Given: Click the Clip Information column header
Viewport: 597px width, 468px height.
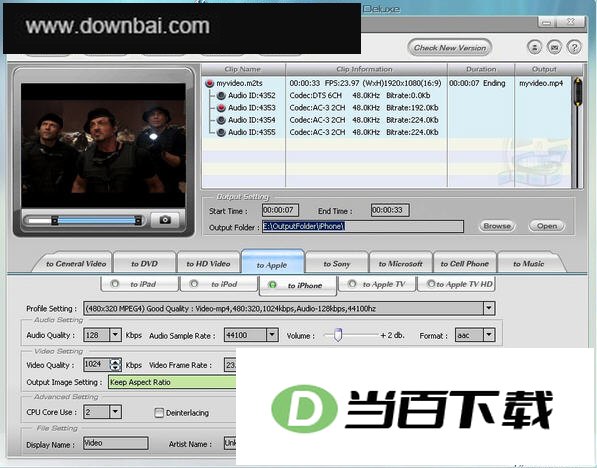Looking at the screenshot, I should pos(366,69).
